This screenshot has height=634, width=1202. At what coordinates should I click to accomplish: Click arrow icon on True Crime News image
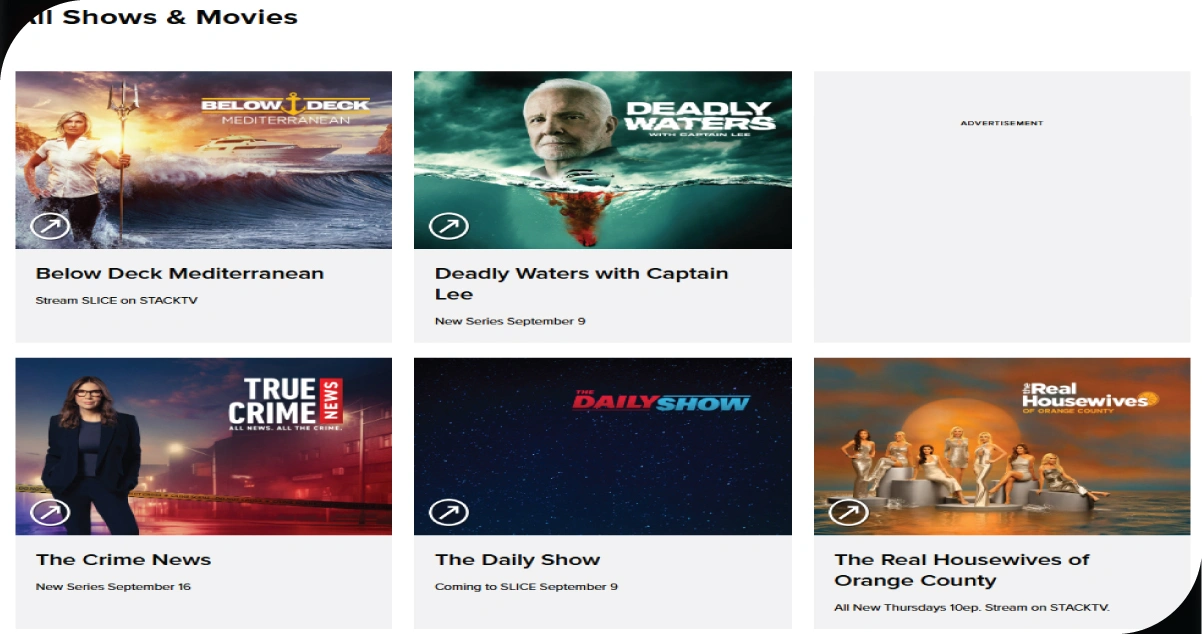[x=50, y=513]
